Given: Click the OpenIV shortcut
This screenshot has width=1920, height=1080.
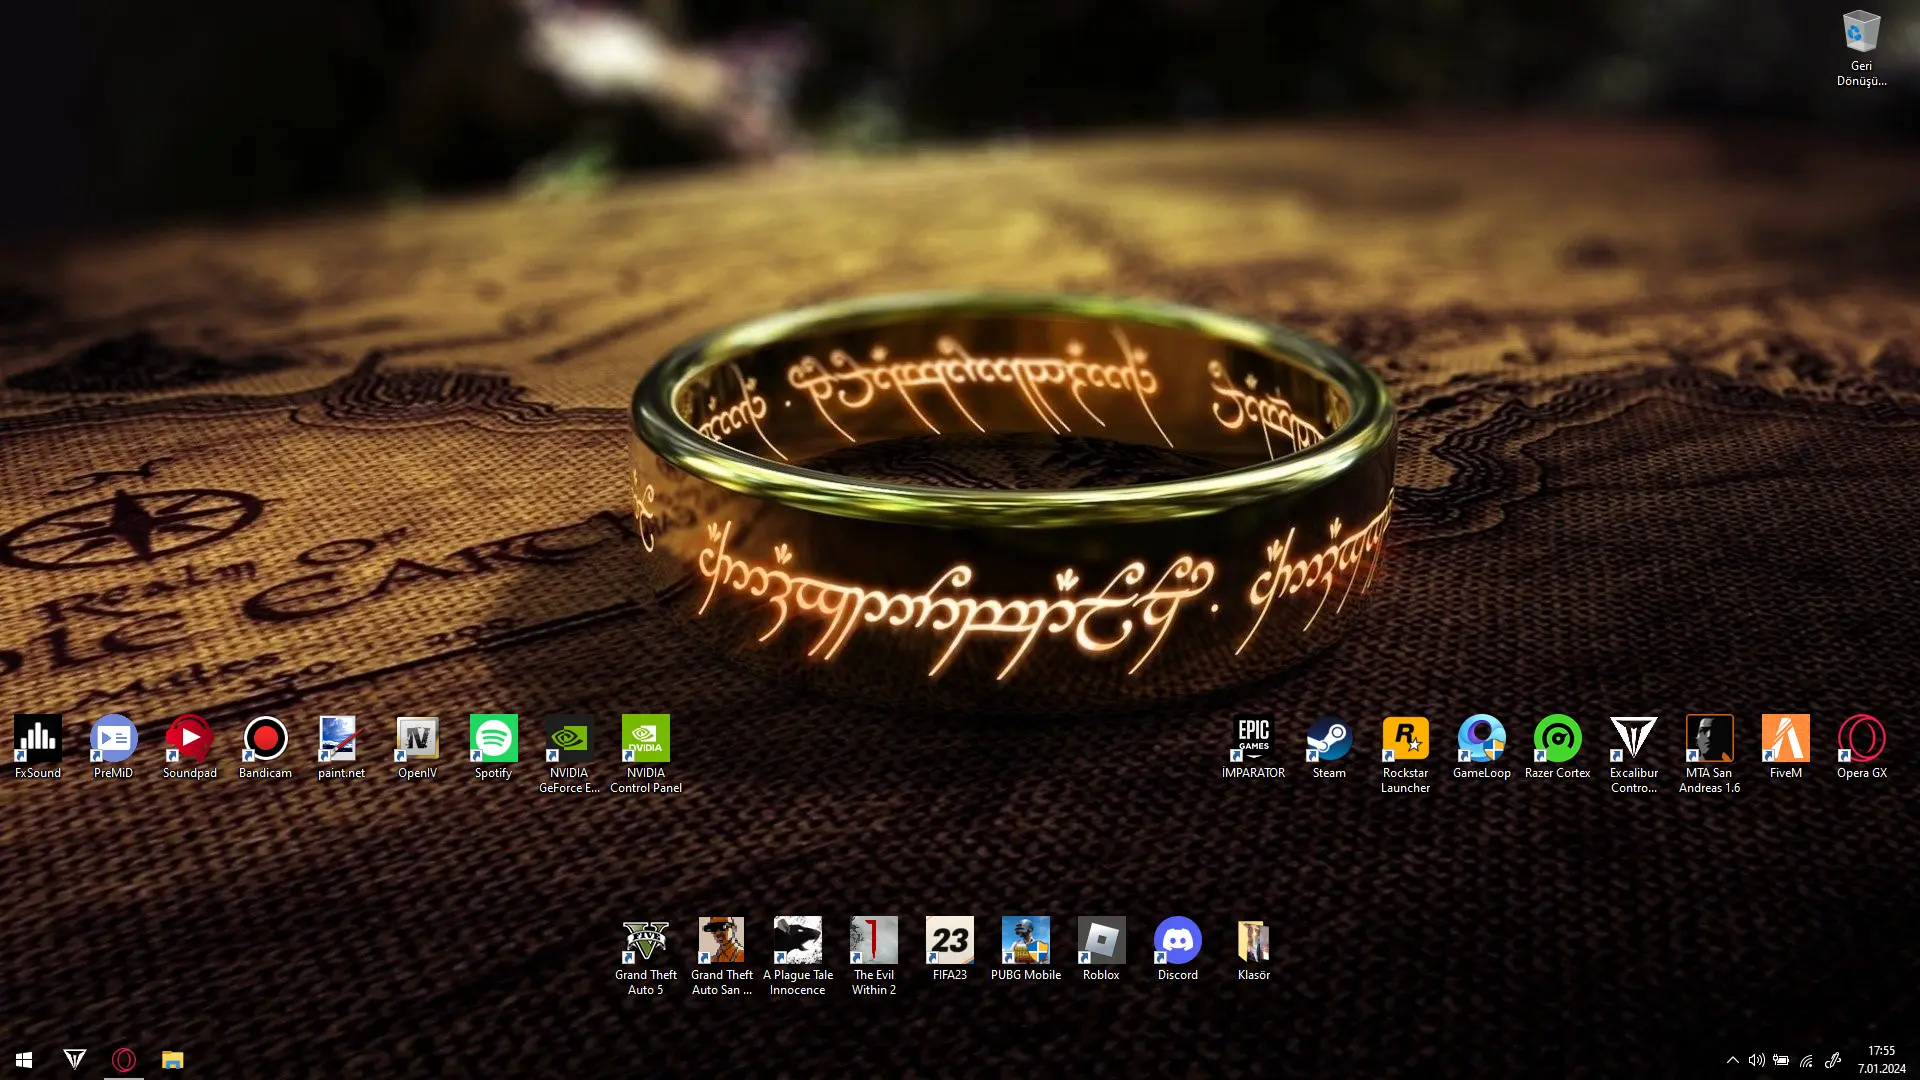Looking at the screenshot, I should pos(417,747).
